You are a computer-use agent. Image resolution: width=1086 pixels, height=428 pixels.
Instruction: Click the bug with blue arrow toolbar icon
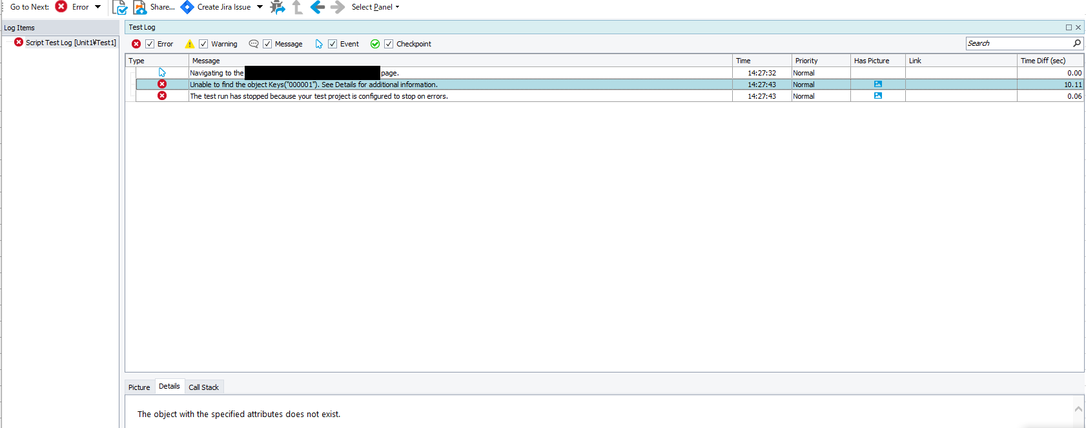coord(278,8)
